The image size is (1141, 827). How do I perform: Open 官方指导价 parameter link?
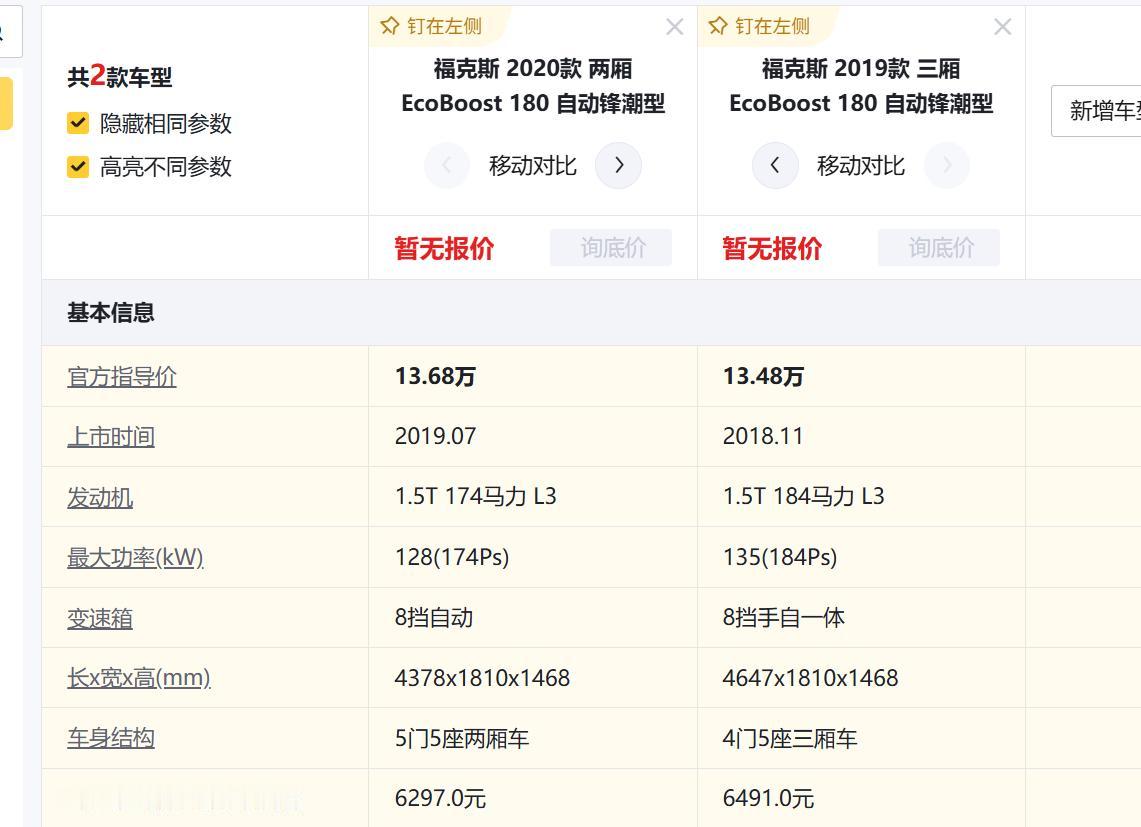(122, 376)
